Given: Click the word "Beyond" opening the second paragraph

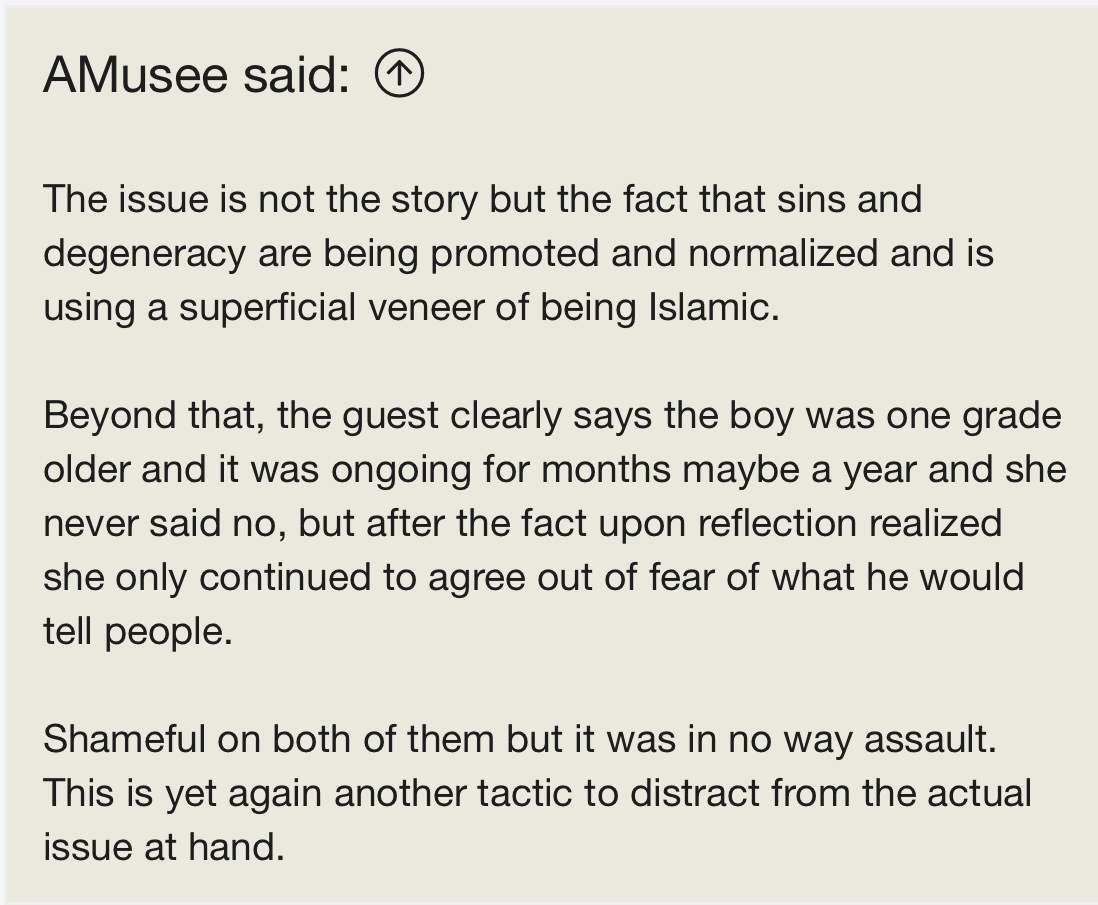Looking at the screenshot, I should 110,416.
